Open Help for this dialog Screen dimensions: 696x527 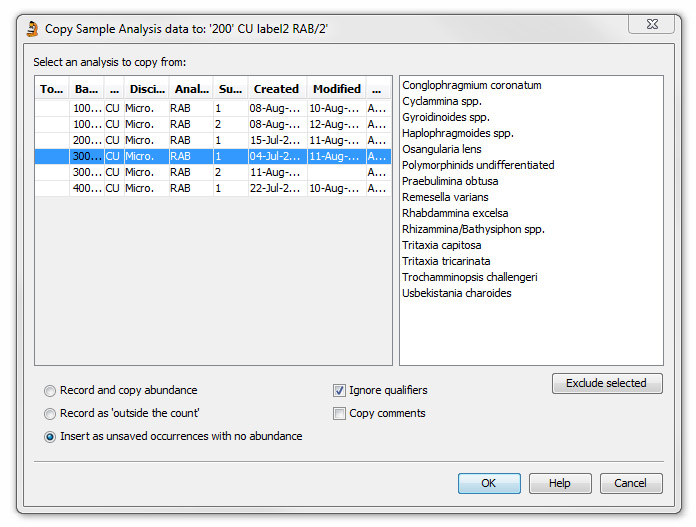(560, 483)
